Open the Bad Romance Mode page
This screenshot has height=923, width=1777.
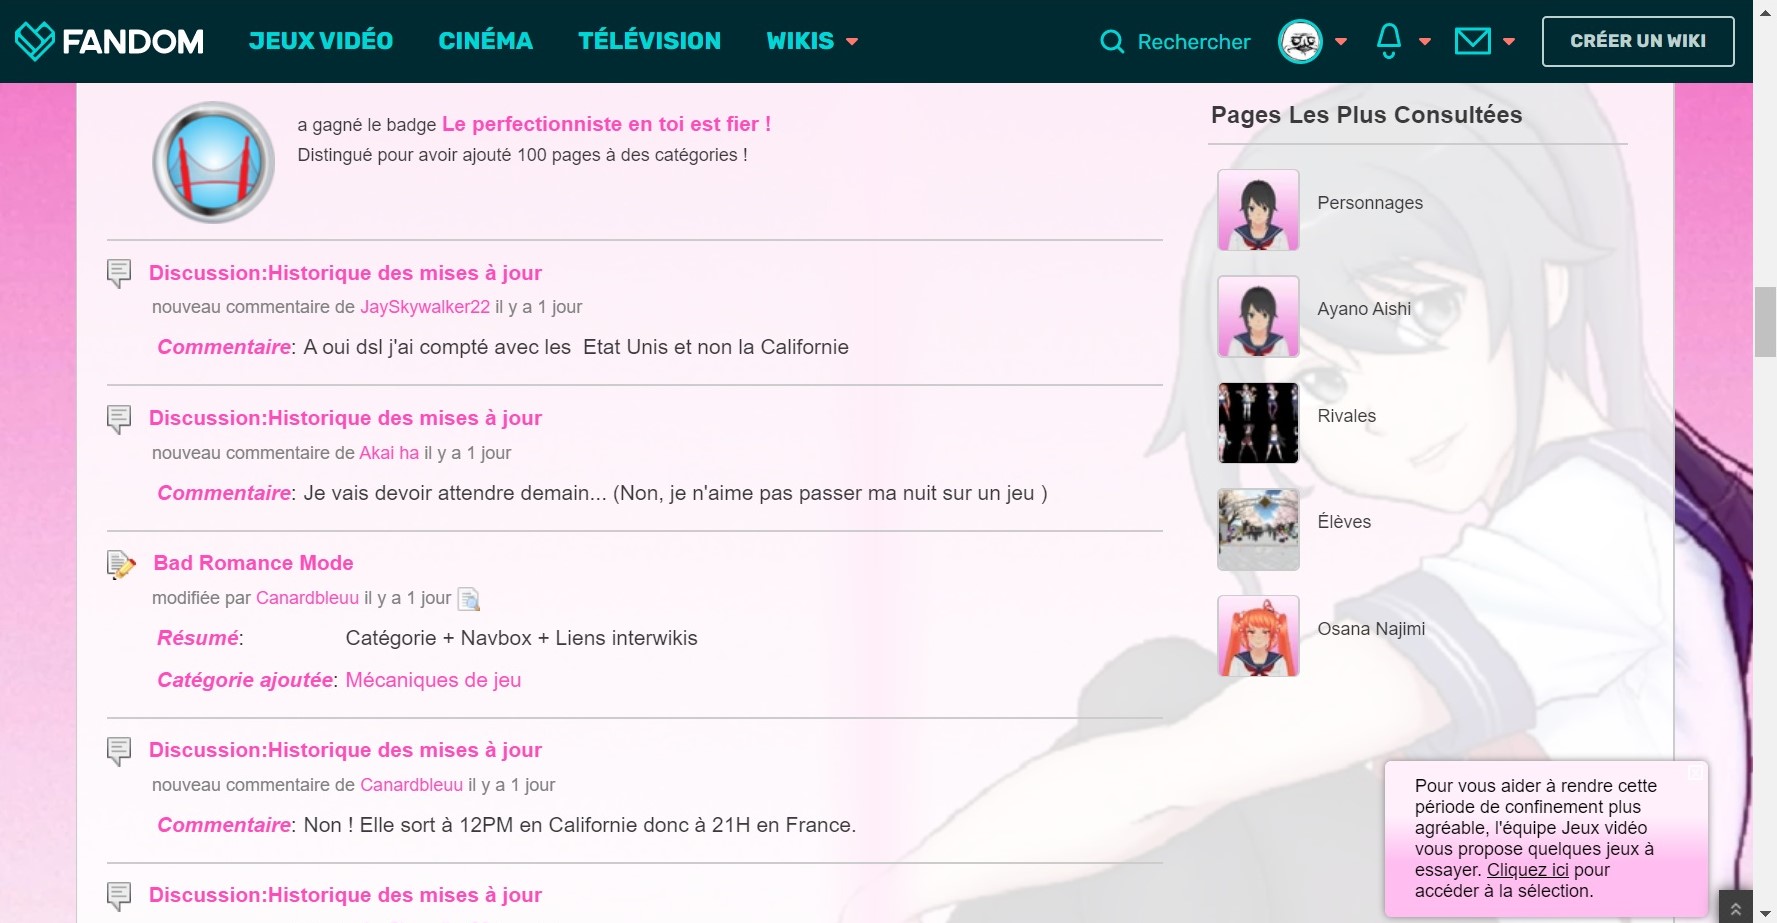tap(253, 563)
